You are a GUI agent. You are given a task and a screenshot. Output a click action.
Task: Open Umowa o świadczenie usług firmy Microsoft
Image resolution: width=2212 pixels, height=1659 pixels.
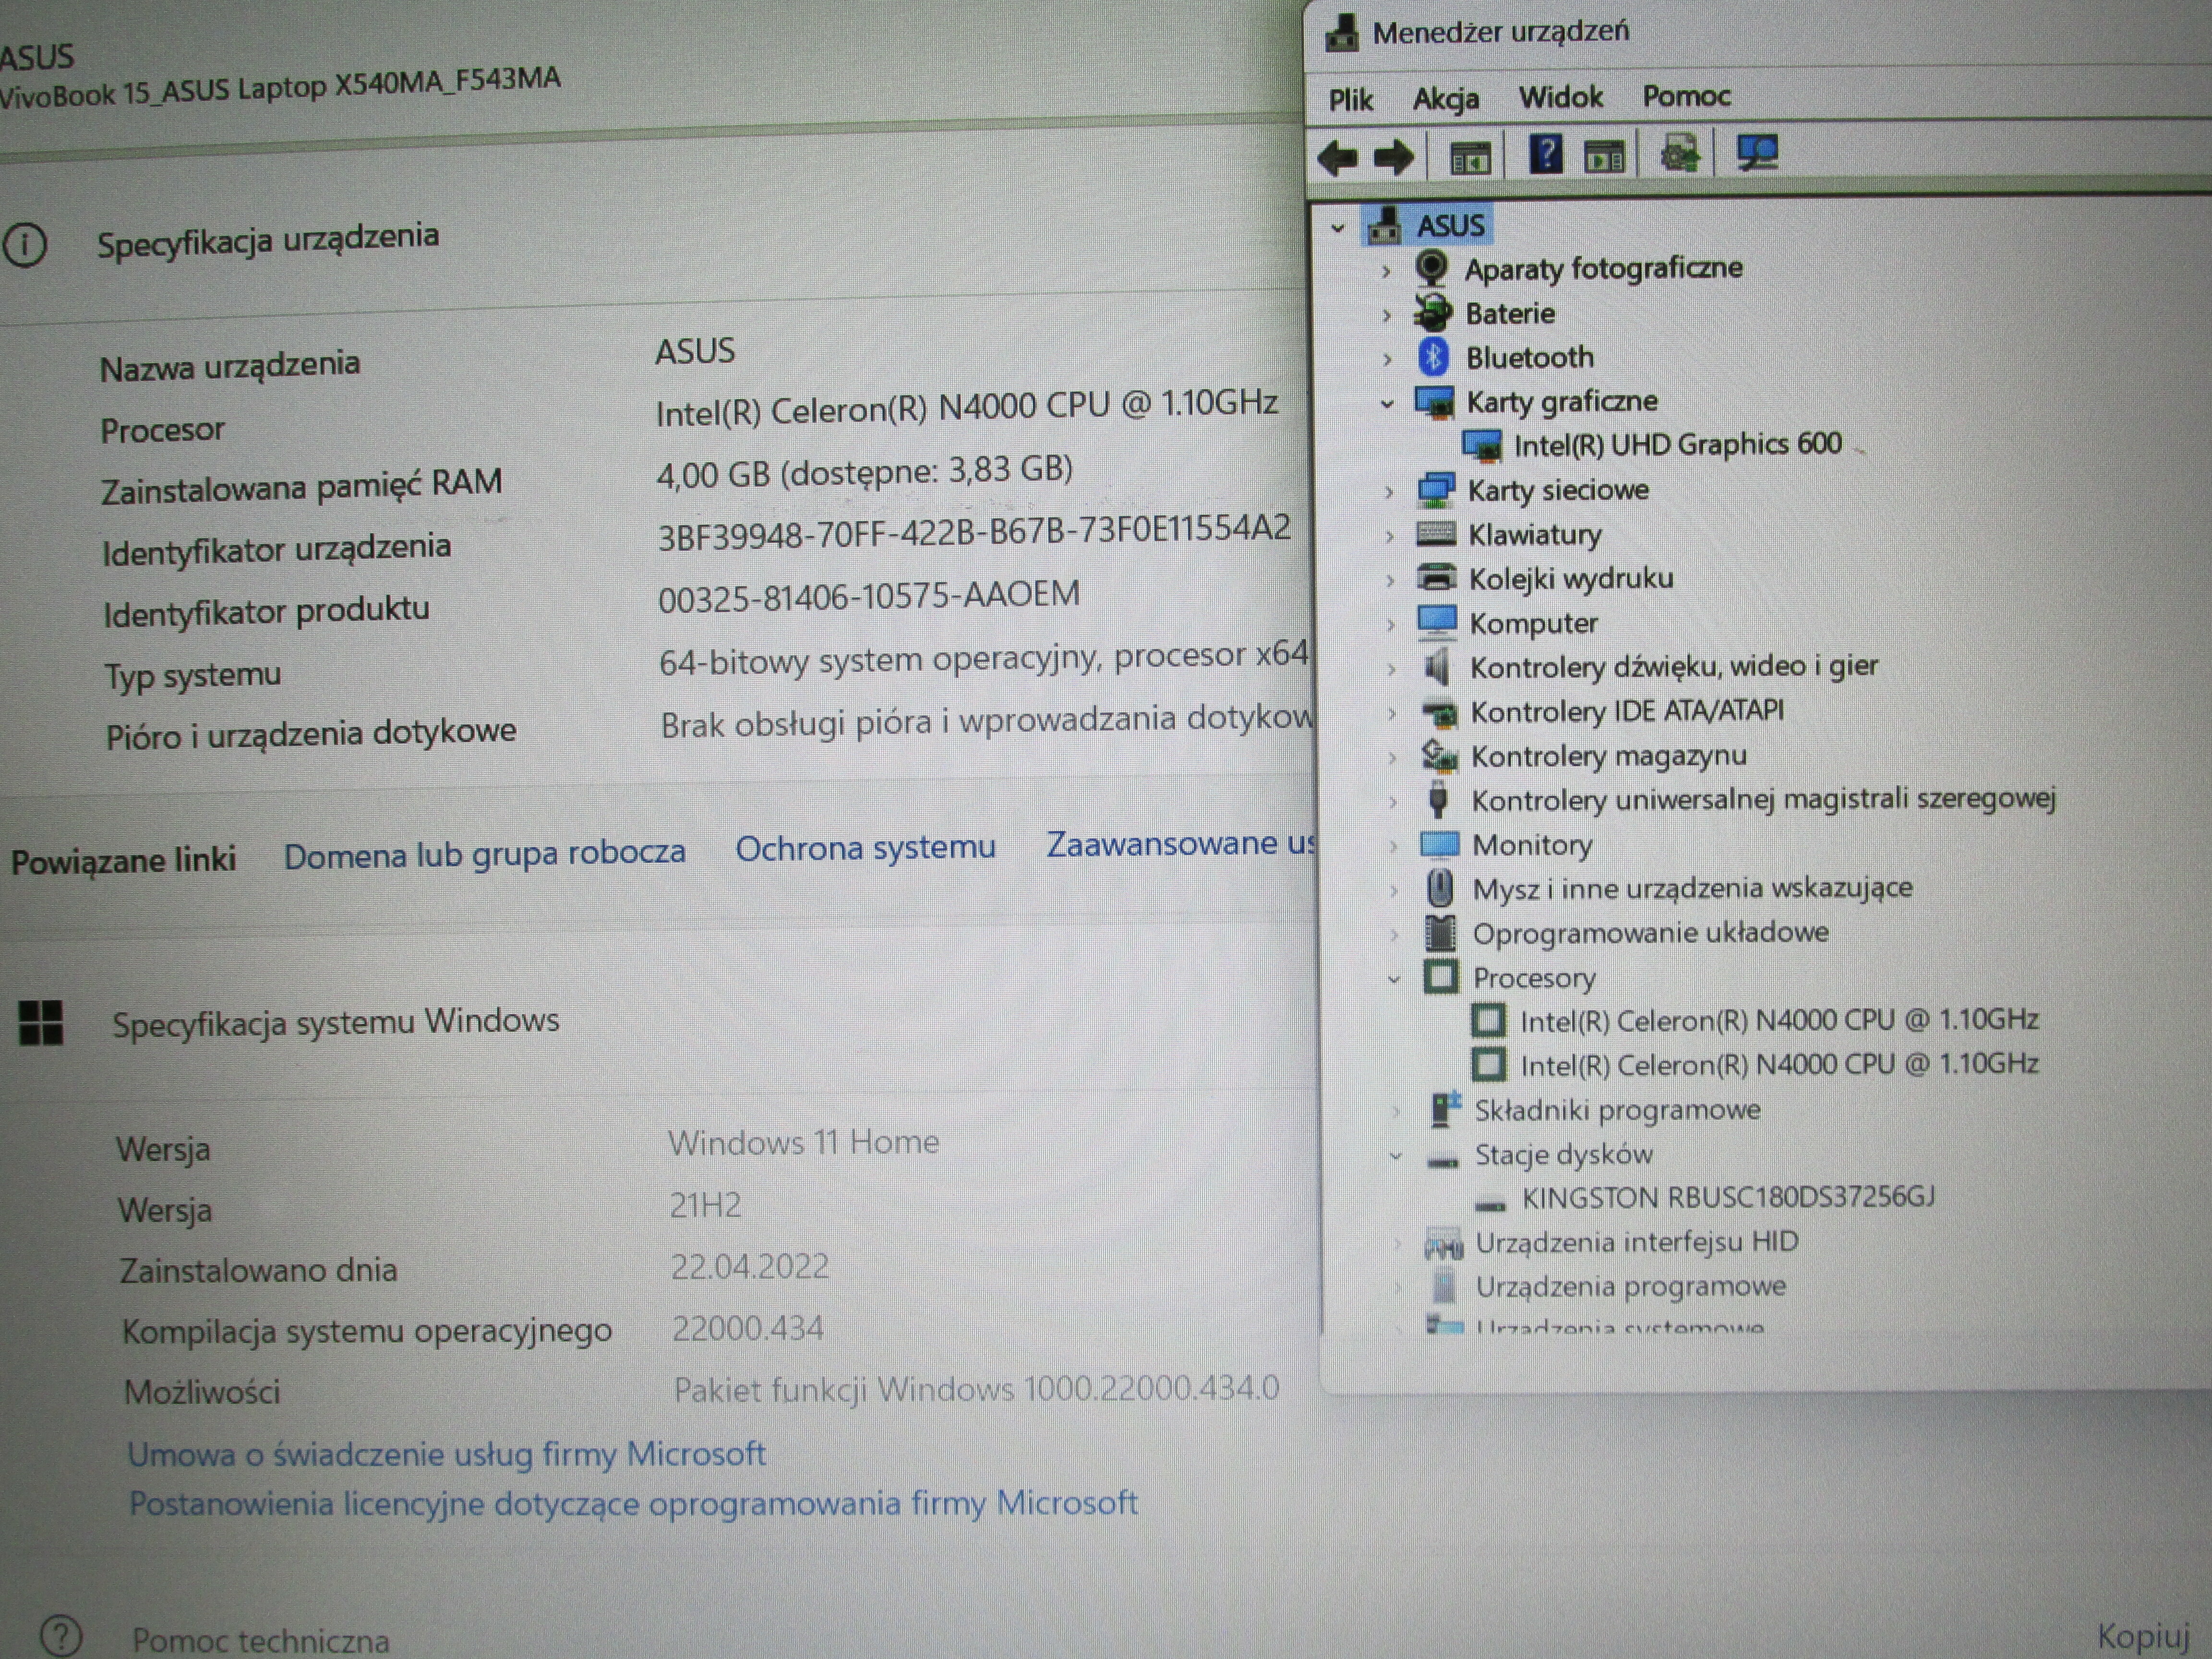(x=446, y=1454)
